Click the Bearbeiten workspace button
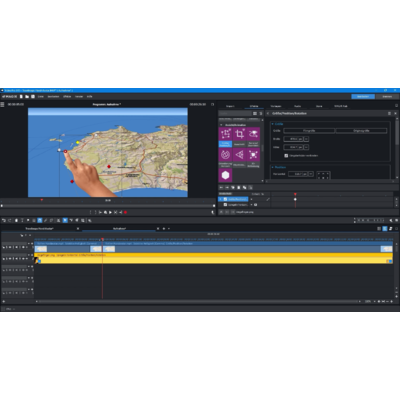The width and height of the screenshot is (400, 400). tap(363, 97)
